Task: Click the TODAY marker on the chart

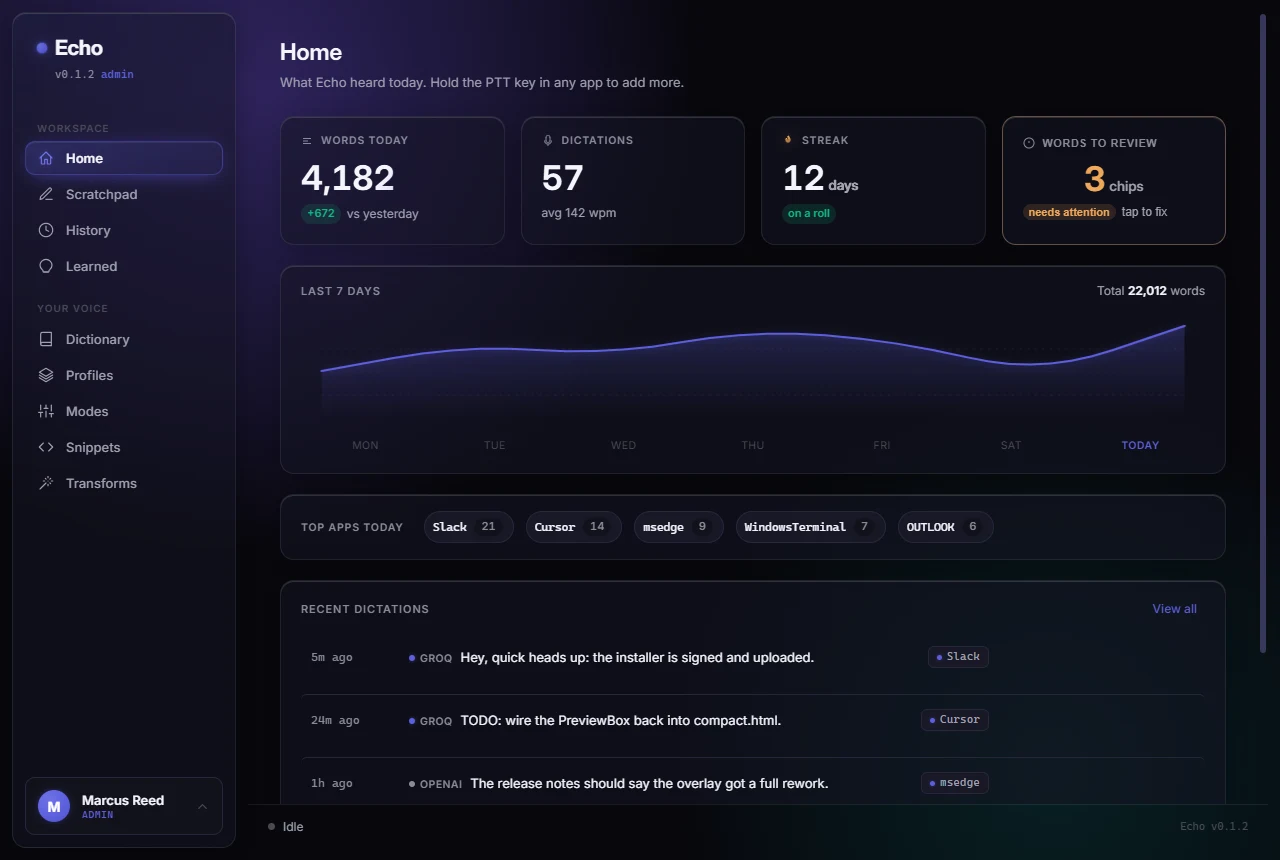Action: pos(1140,445)
